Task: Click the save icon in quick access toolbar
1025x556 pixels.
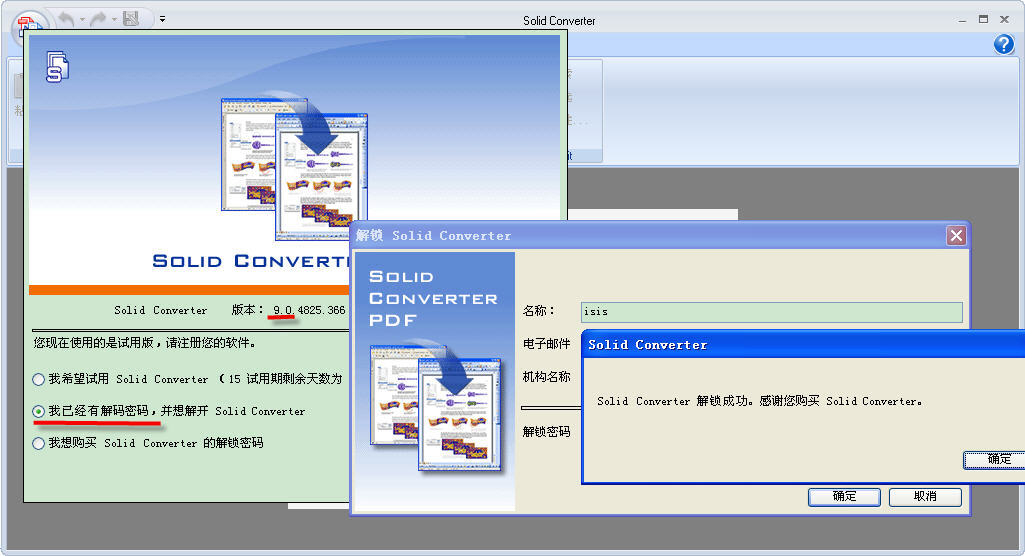Action: coord(131,19)
